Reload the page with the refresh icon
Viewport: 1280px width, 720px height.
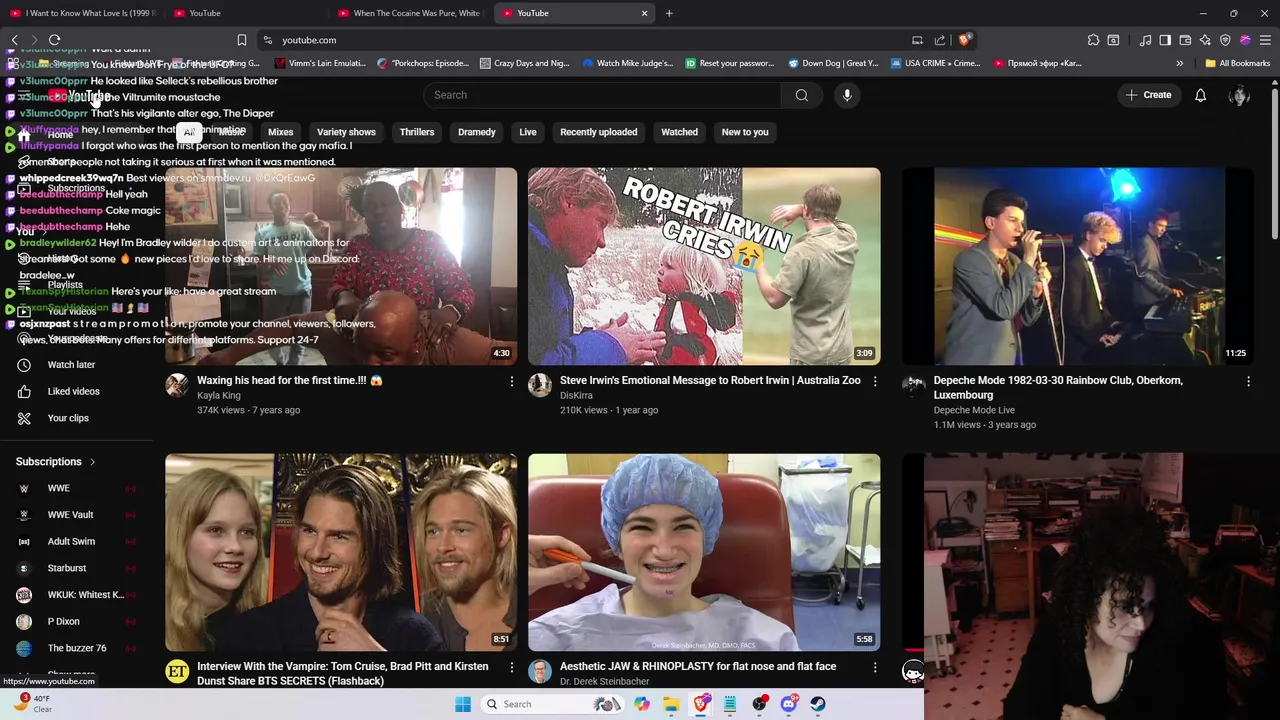coord(54,40)
